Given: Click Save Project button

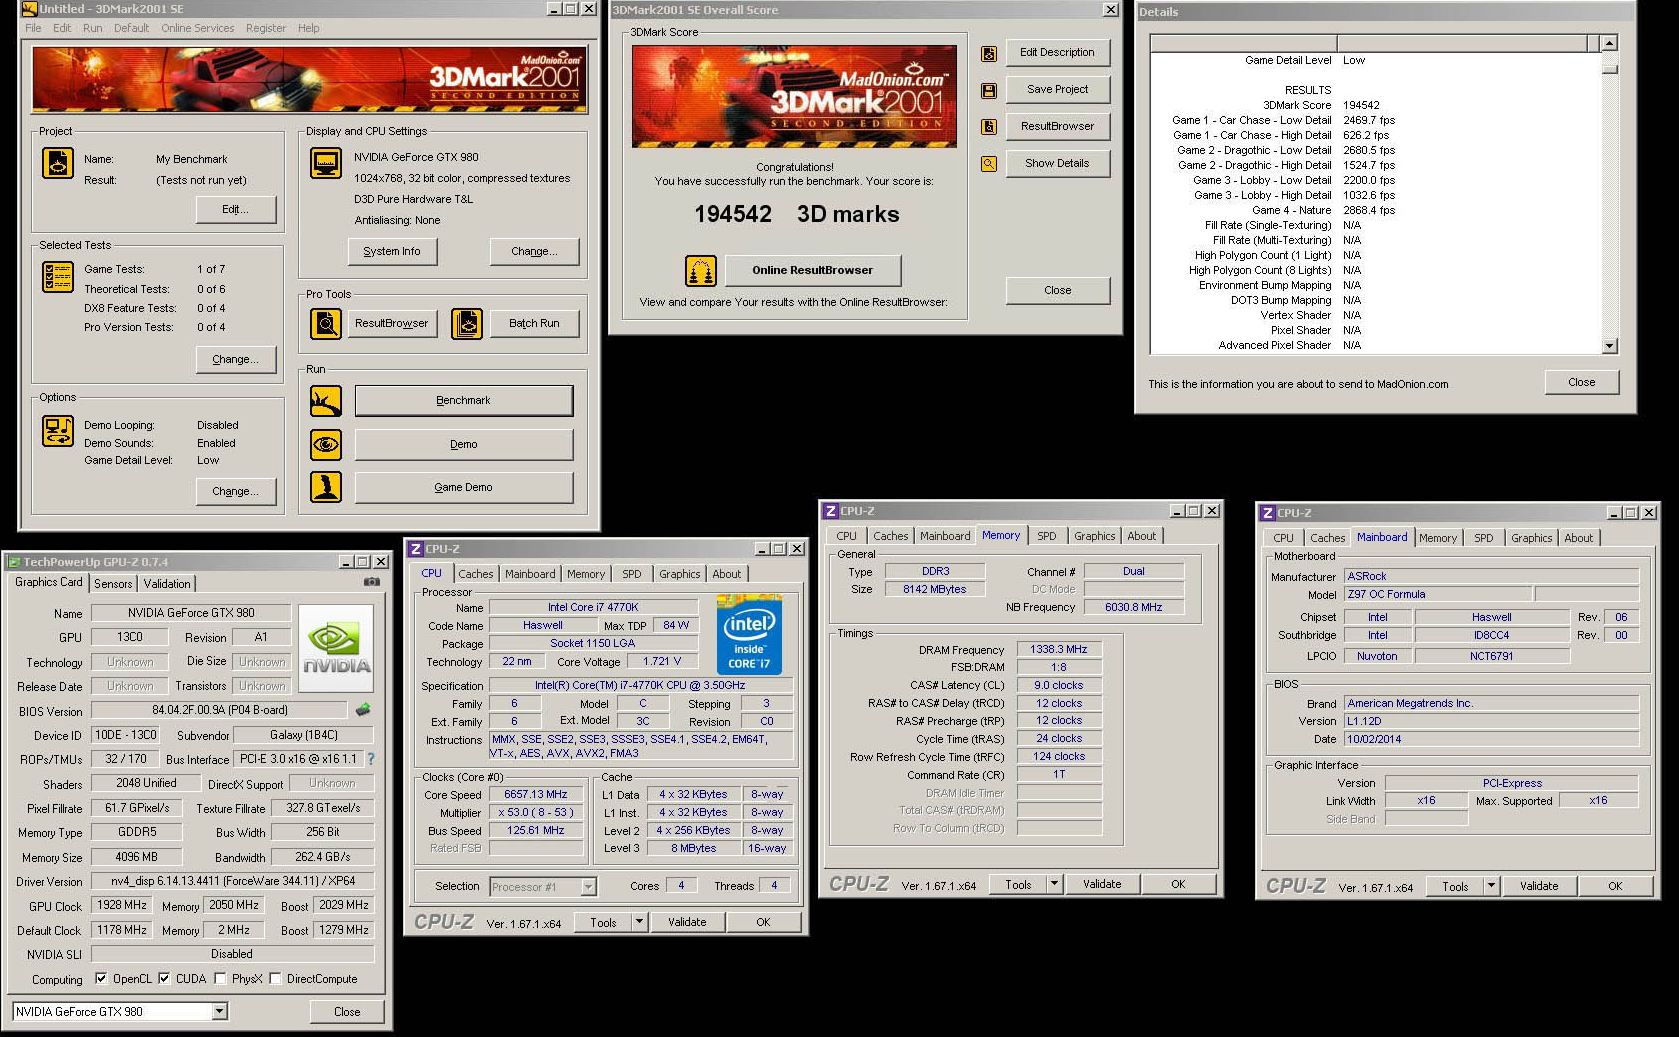Looking at the screenshot, I should tap(1057, 90).
